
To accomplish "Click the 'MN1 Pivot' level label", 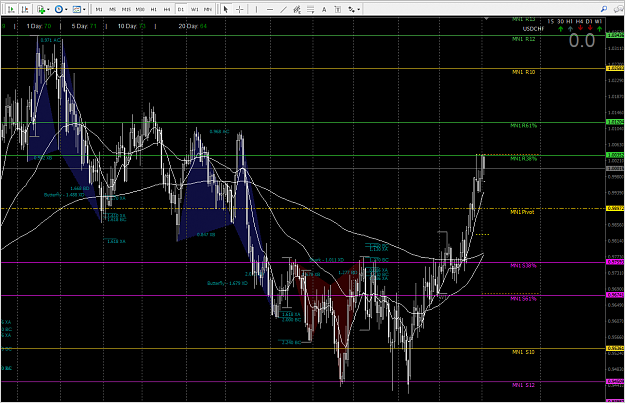I will coord(522,212).
